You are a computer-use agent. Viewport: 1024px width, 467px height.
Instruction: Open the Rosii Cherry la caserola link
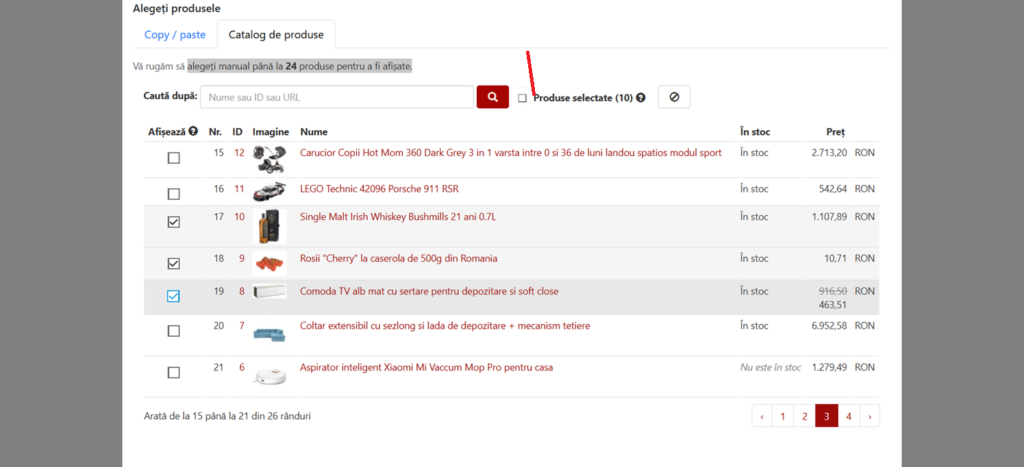[x=398, y=259]
